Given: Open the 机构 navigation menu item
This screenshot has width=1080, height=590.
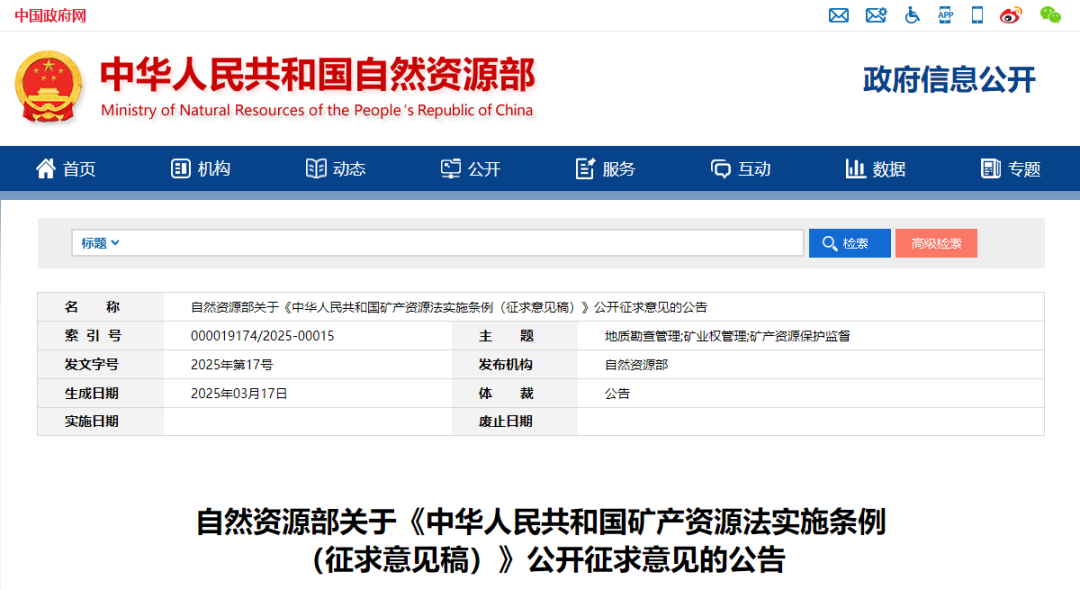Looking at the screenshot, I should point(201,169).
